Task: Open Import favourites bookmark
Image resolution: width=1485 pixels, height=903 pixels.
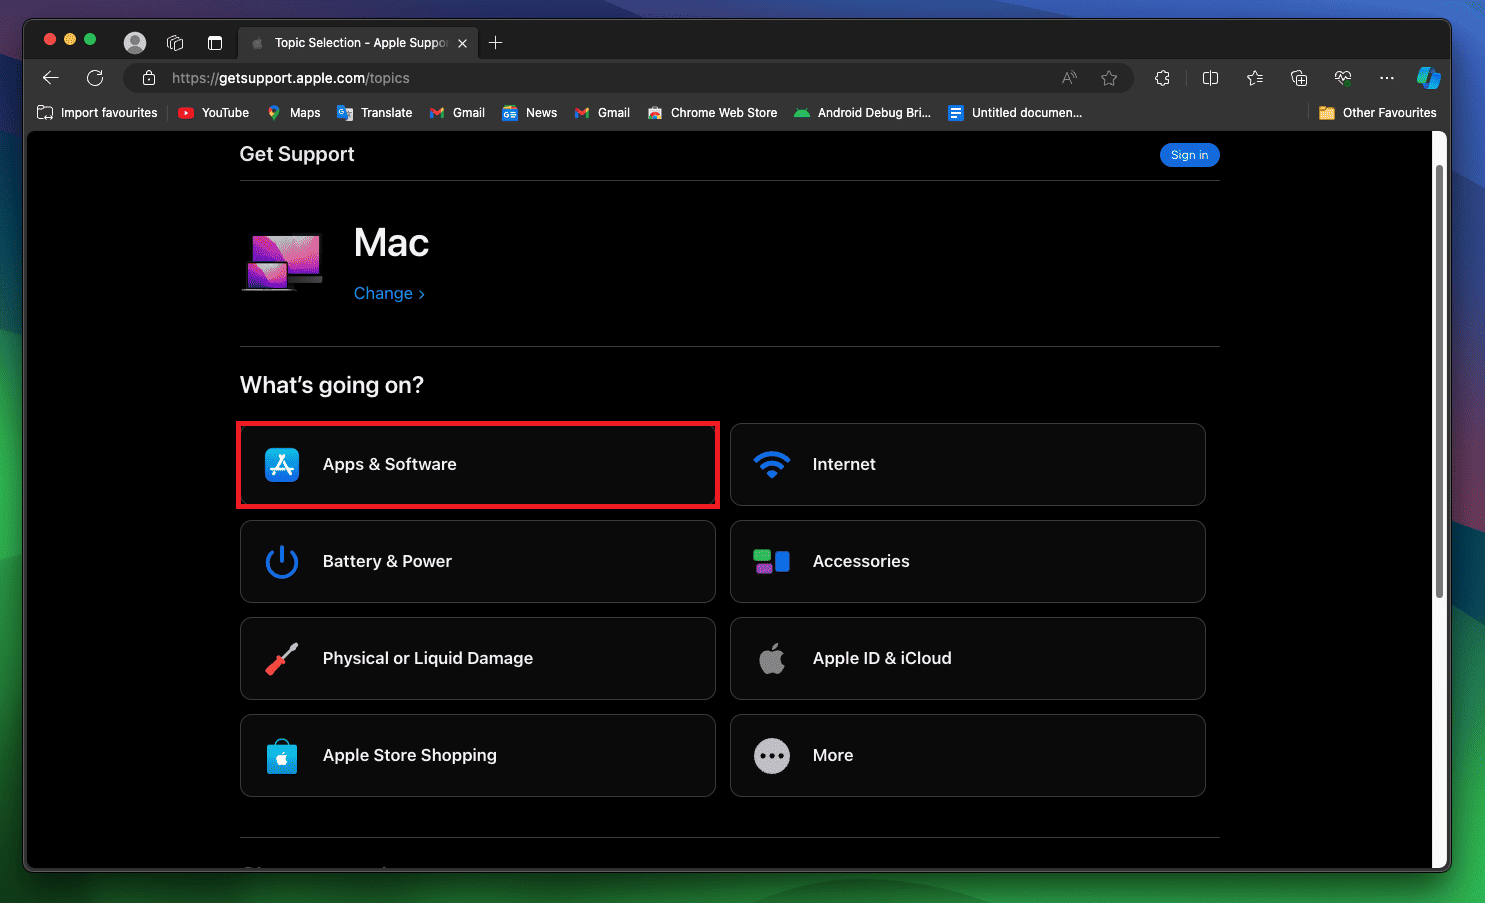Action: point(97,113)
